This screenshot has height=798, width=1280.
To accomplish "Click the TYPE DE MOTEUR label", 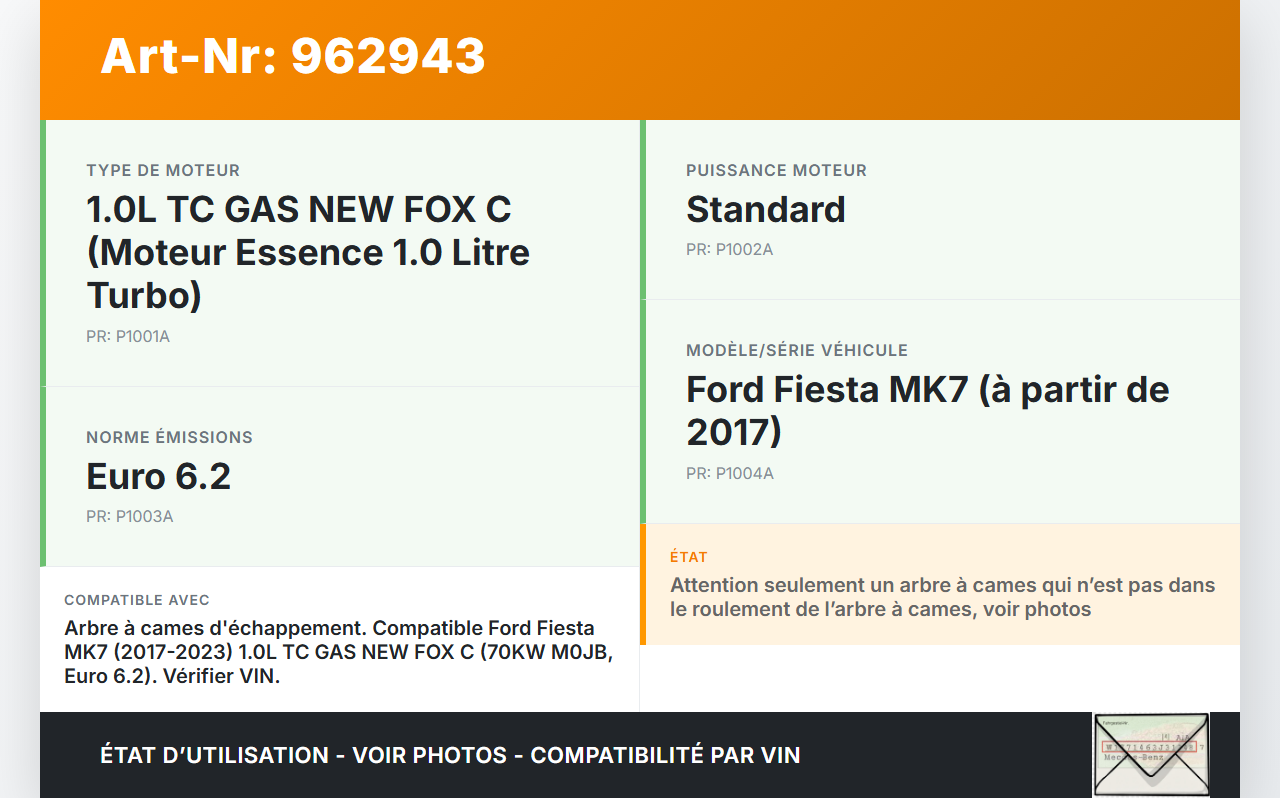I will [163, 171].
